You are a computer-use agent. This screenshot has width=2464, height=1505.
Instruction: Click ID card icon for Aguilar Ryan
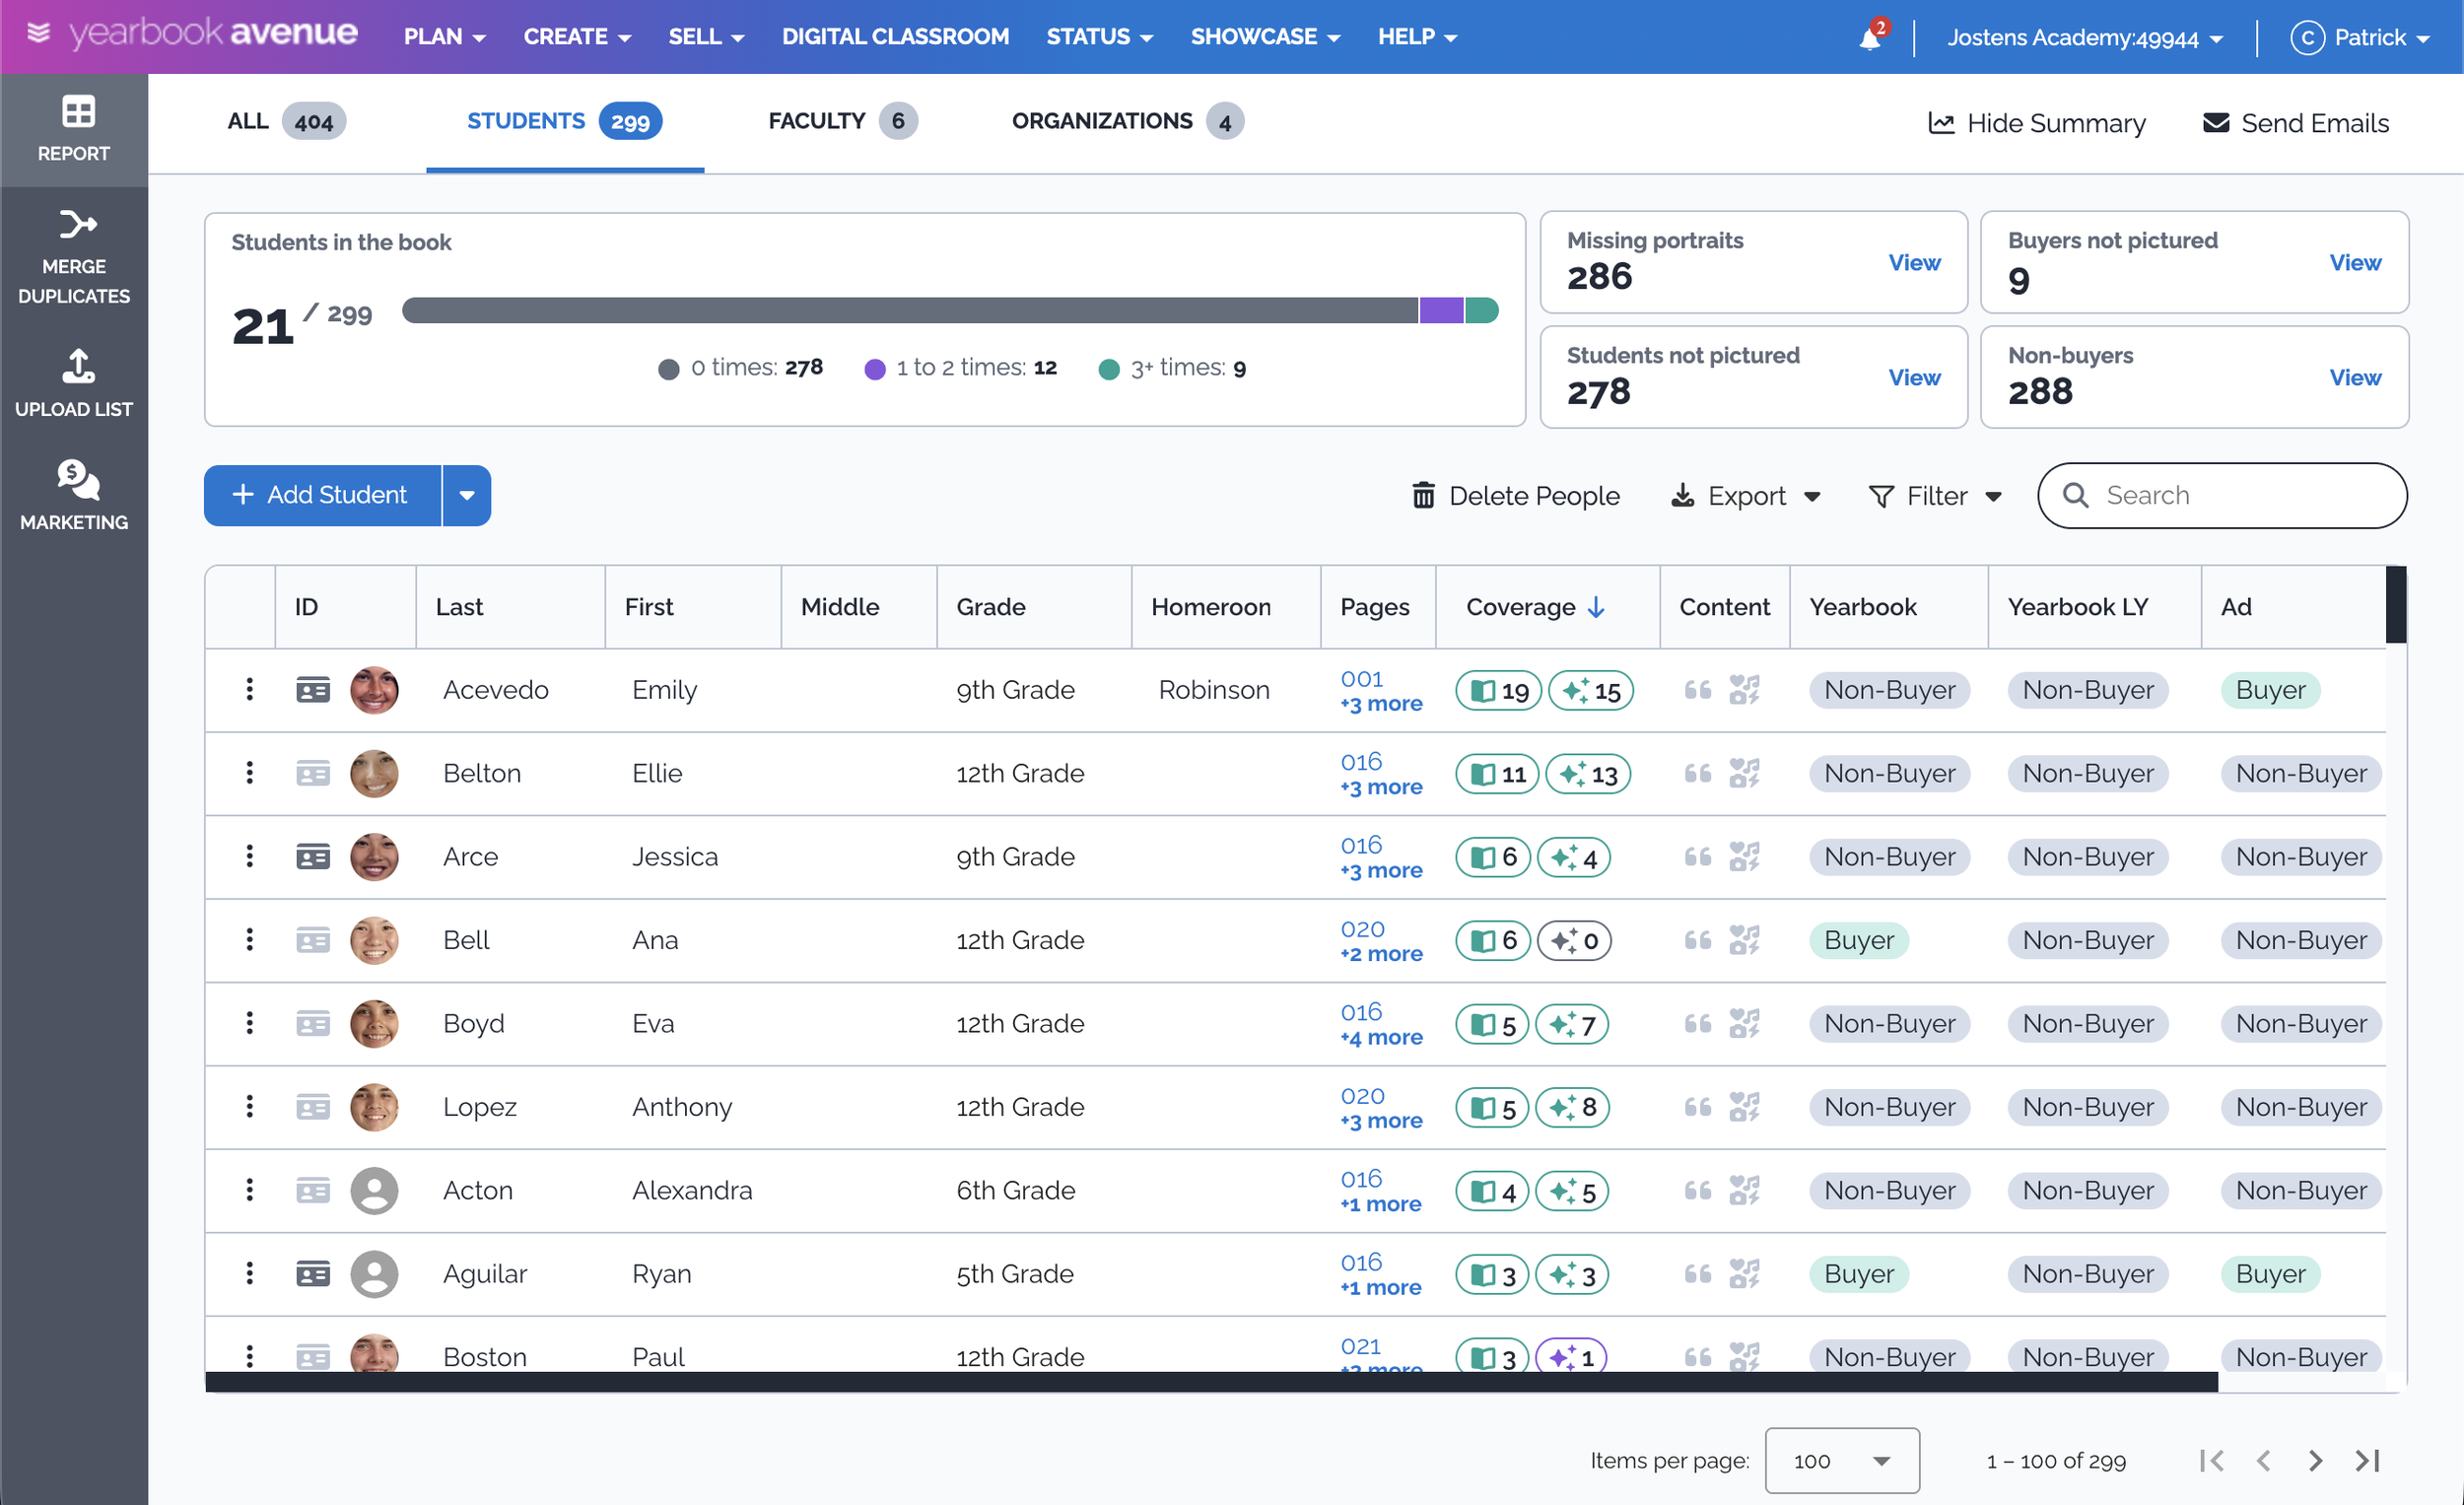click(313, 1274)
